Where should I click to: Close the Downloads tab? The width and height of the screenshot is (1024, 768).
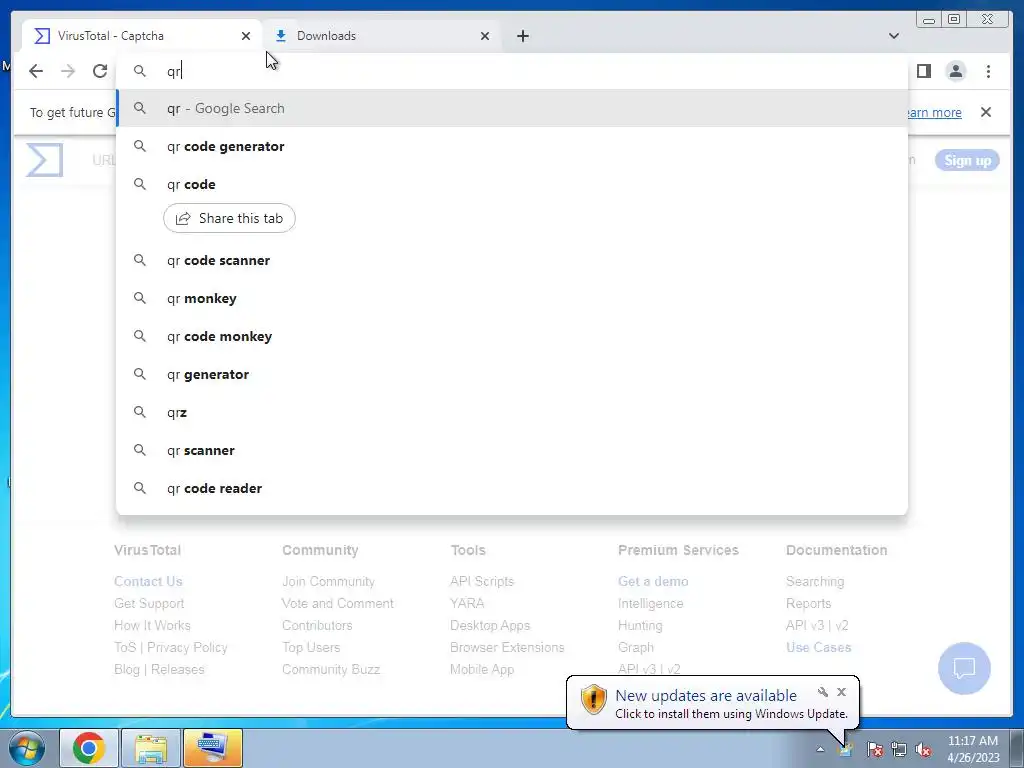pos(485,36)
